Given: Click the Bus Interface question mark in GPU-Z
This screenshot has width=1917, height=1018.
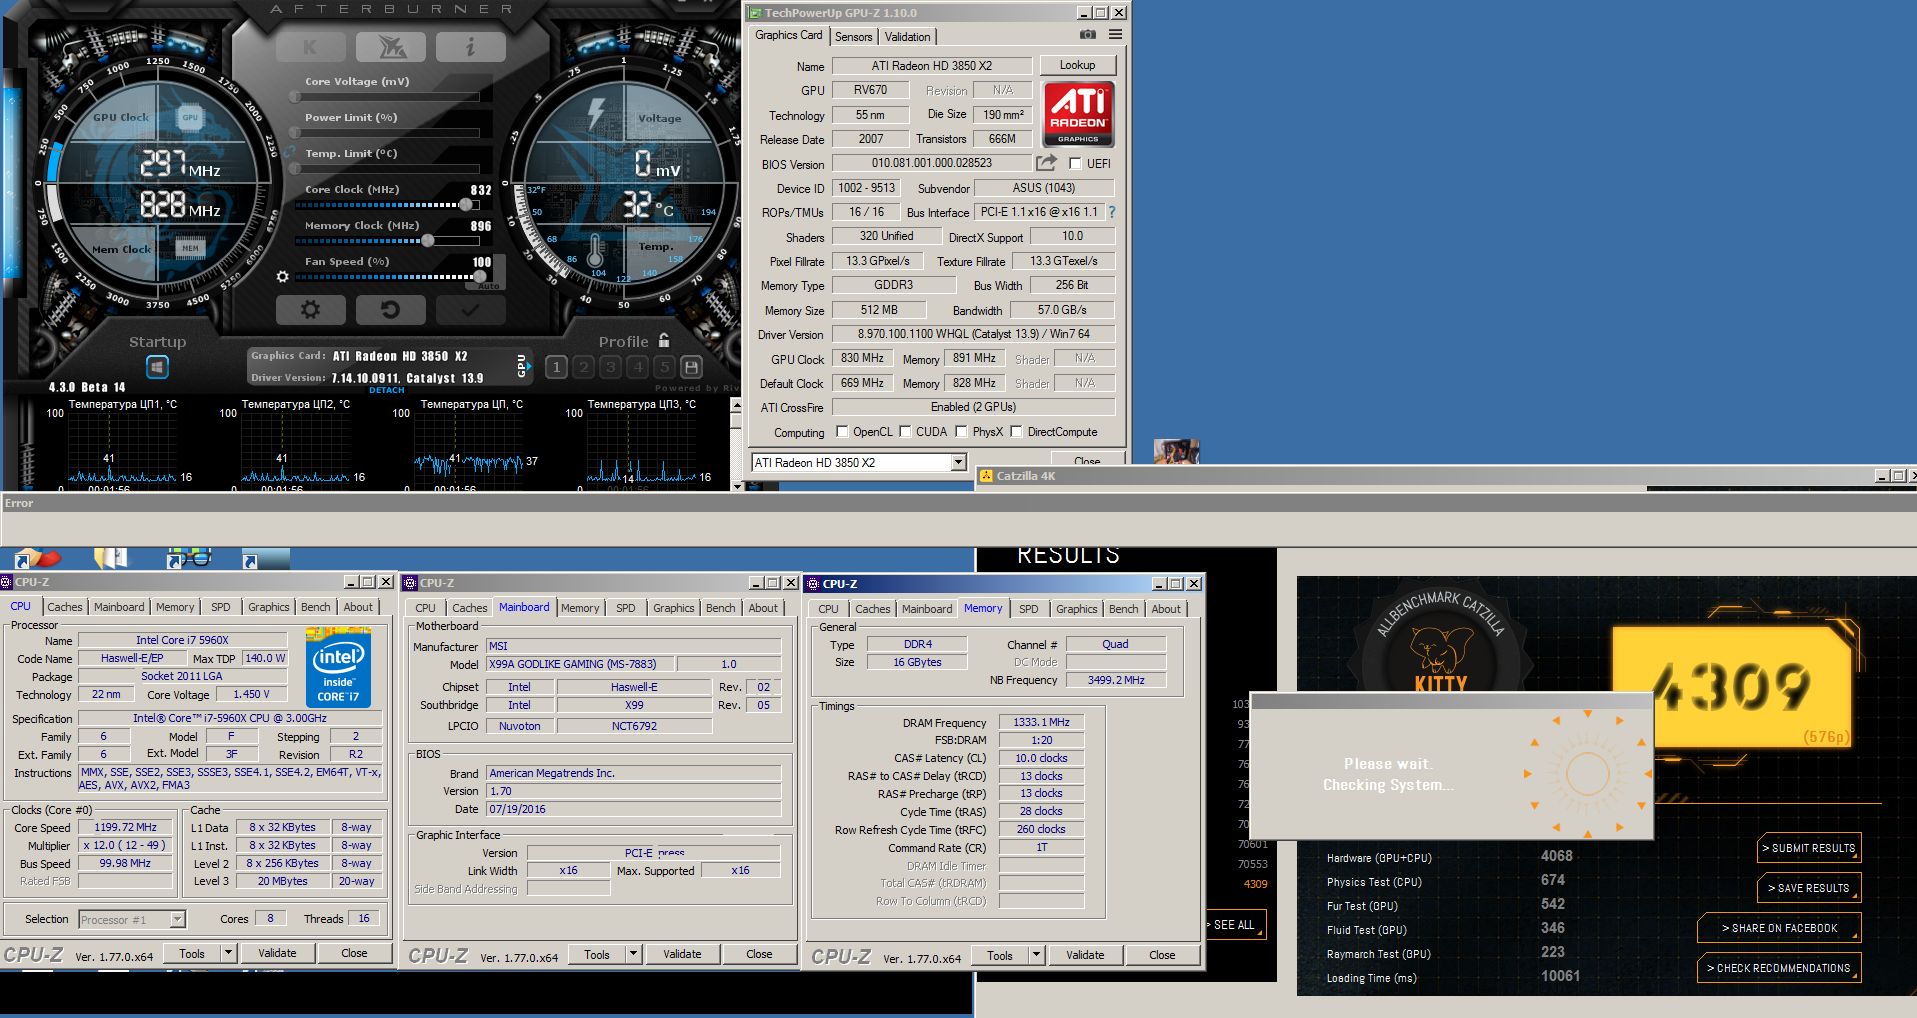Looking at the screenshot, I should click(1111, 212).
